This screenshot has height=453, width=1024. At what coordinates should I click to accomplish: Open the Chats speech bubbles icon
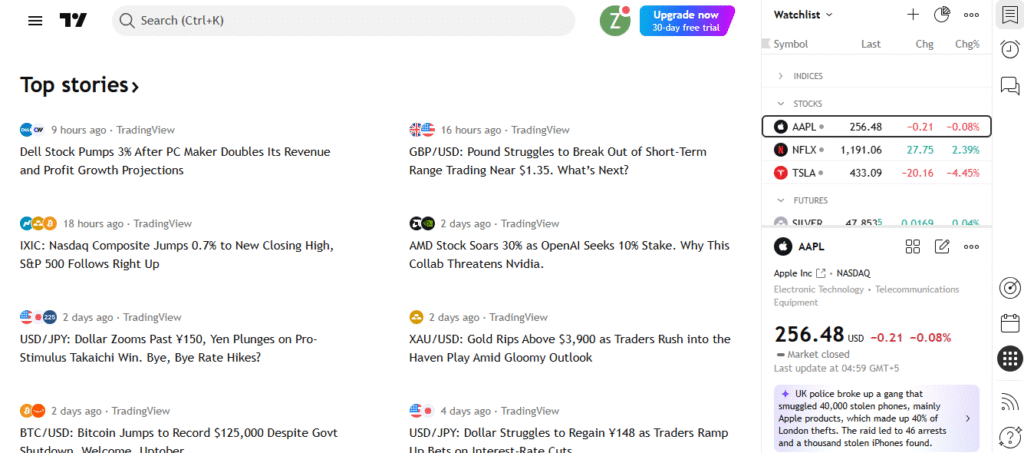click(x=1010, y=86)
